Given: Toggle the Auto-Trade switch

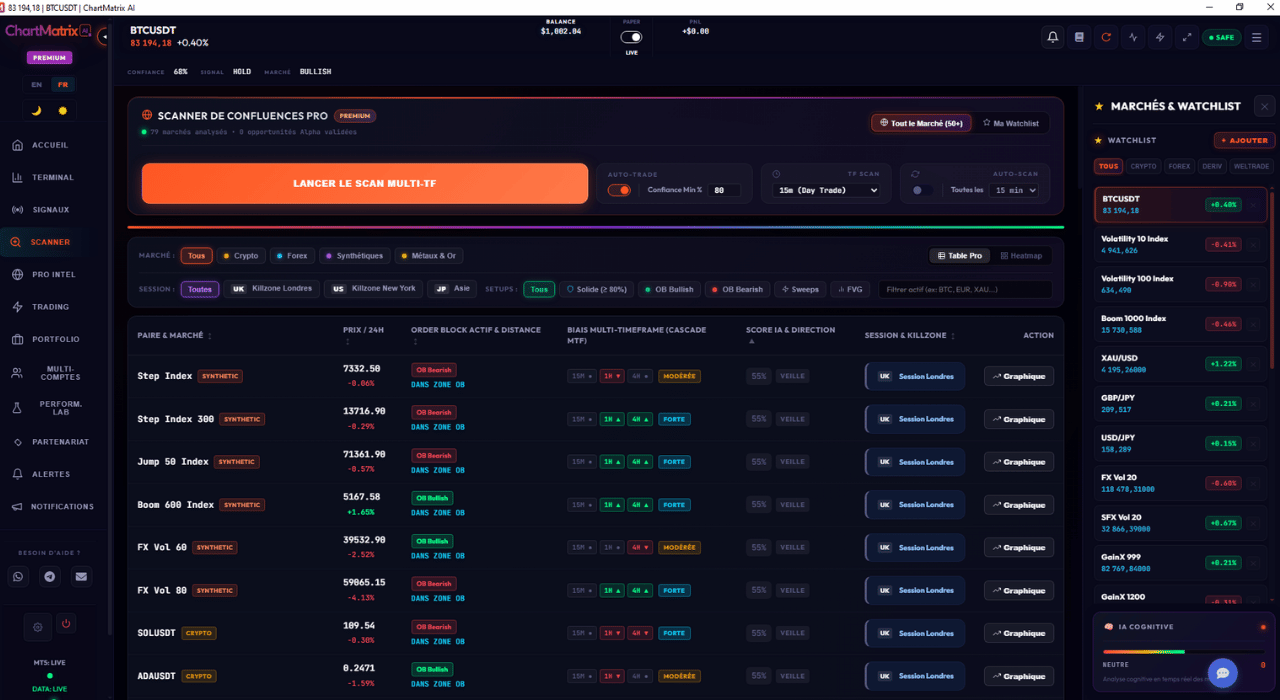Looking at the screenshot, I should [x=619, y=190].
